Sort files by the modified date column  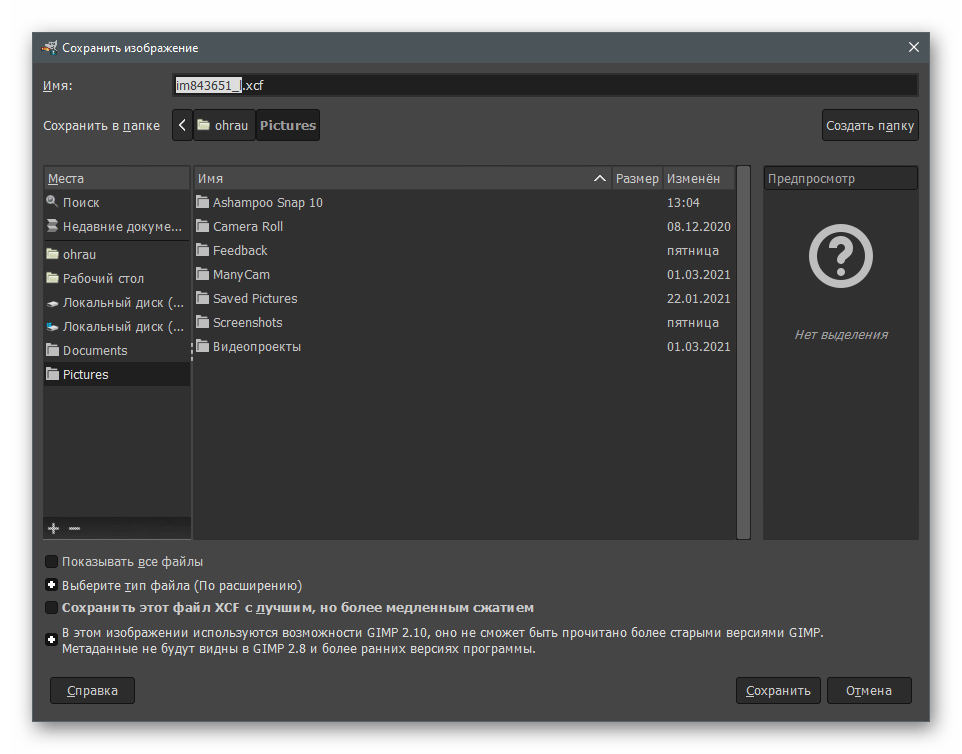[694, 178]
